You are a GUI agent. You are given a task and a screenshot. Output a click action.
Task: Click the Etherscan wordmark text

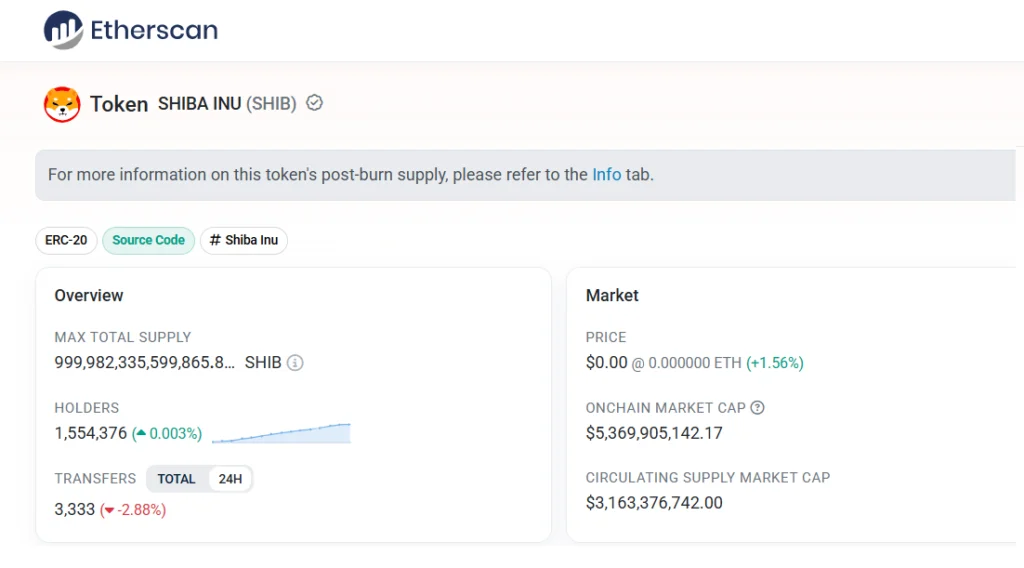click(154, 30)
